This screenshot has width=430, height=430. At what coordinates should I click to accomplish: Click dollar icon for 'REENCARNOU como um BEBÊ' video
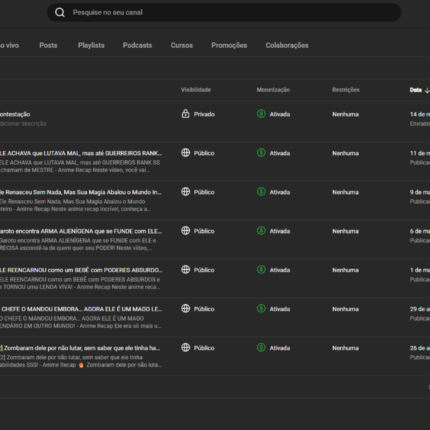pos(261,269)
